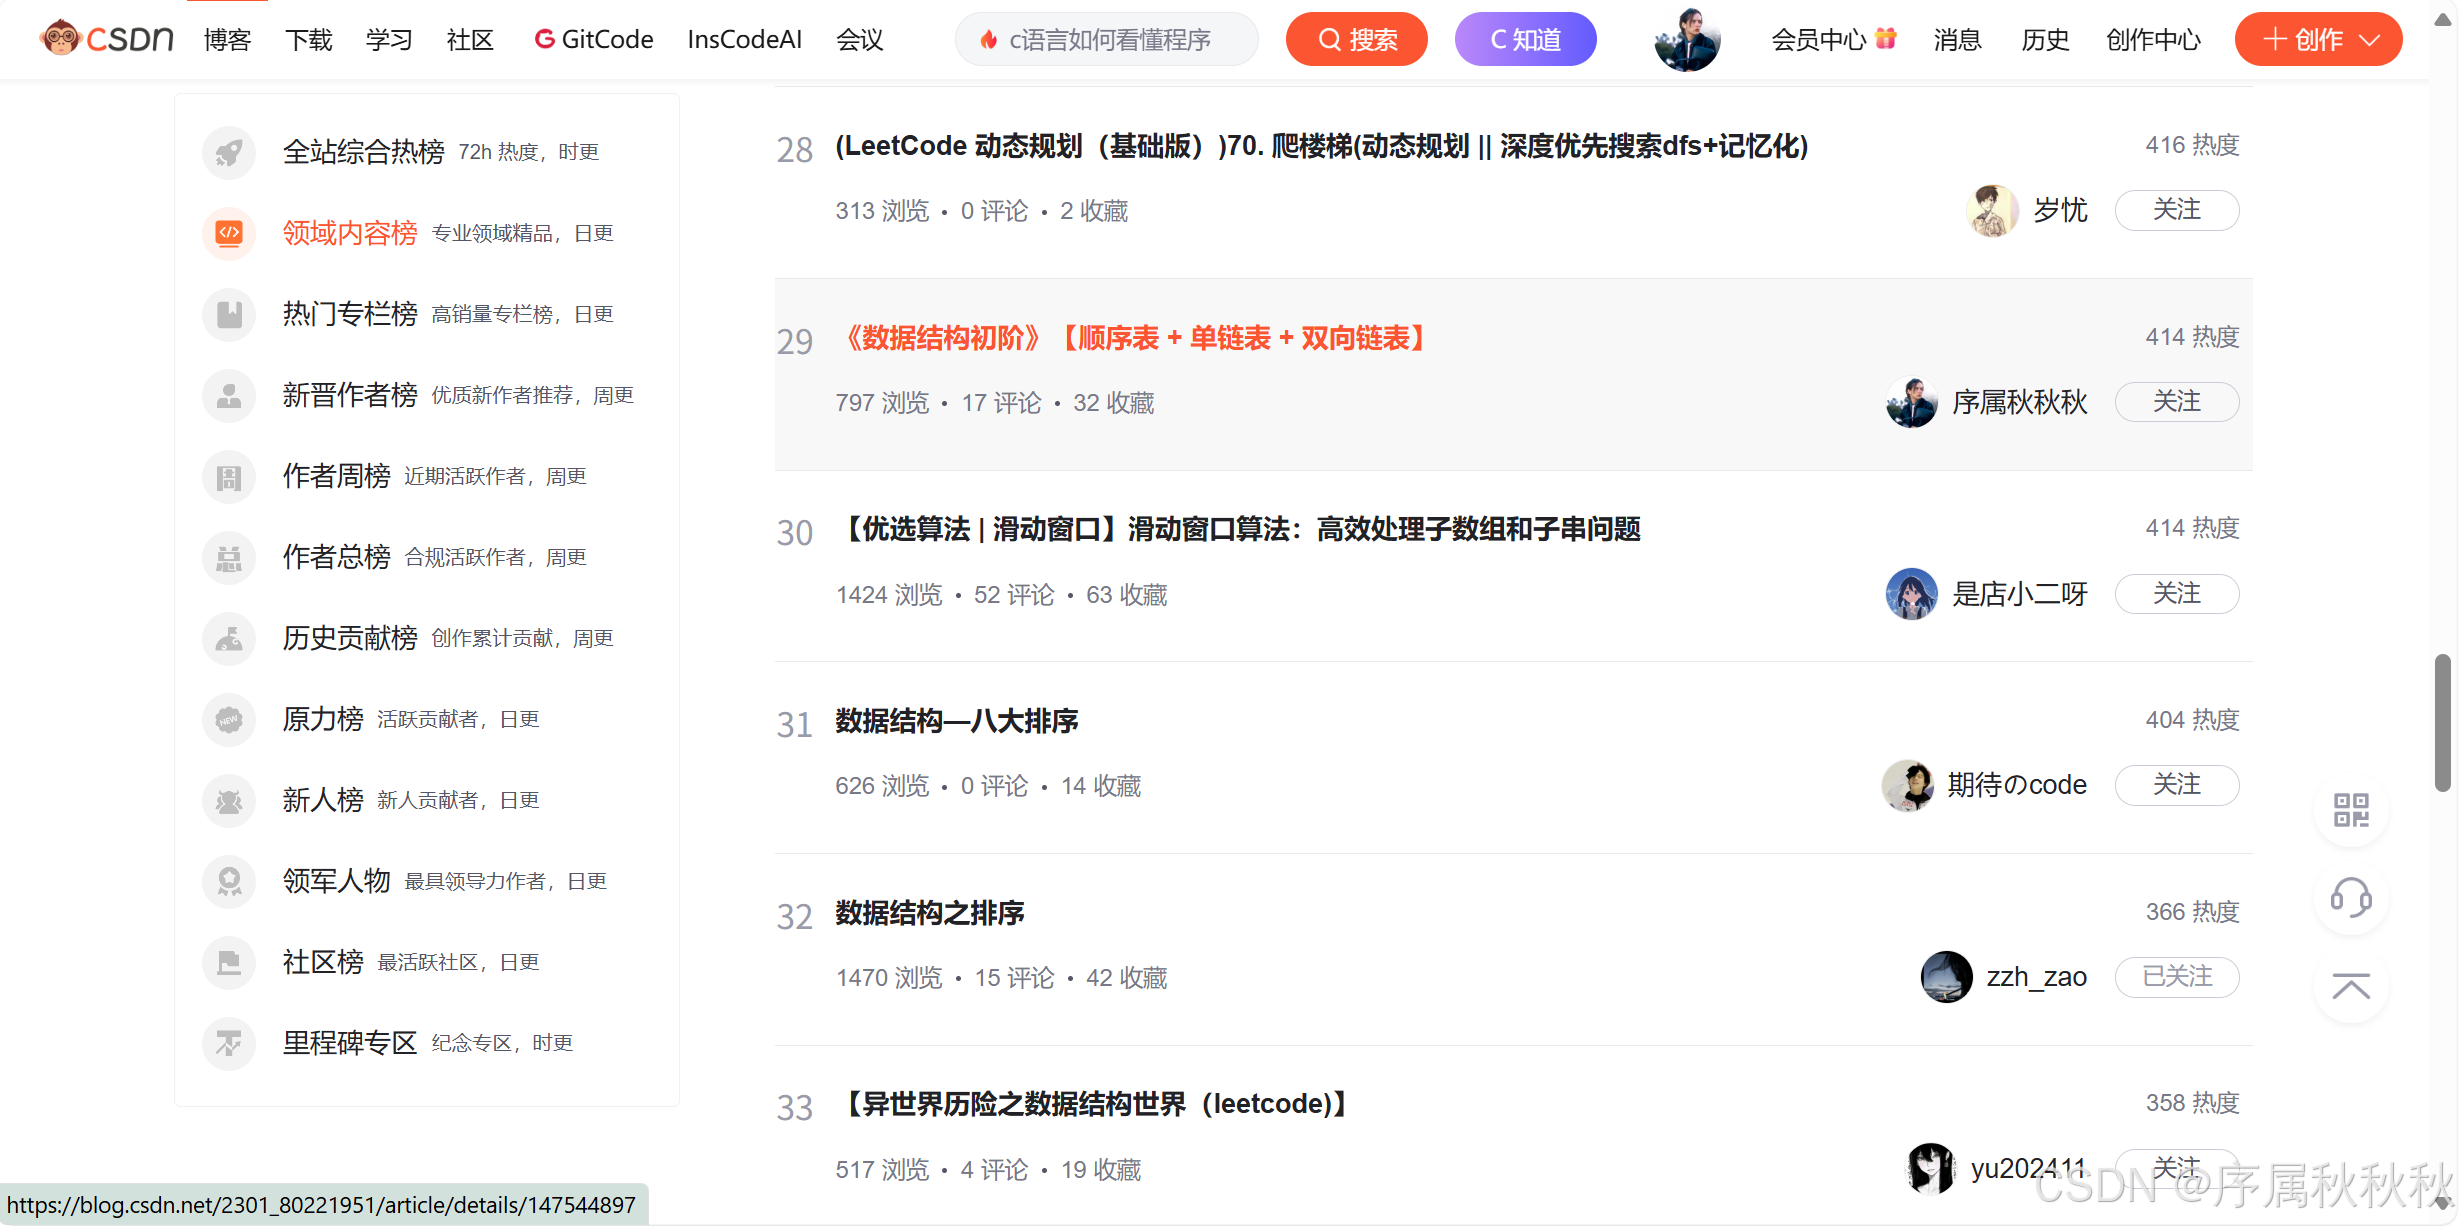Open user profile avatar in header
This screenshot has width=2460, height=1226.
point(1686,40)
